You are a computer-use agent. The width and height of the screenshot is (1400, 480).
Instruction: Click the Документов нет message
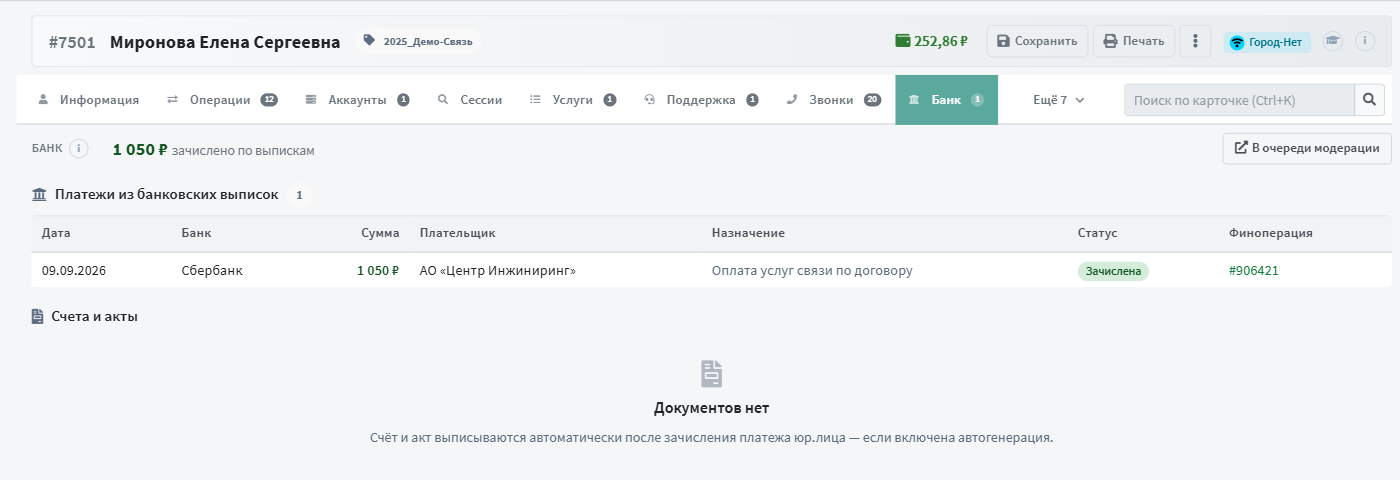point(711,408)
